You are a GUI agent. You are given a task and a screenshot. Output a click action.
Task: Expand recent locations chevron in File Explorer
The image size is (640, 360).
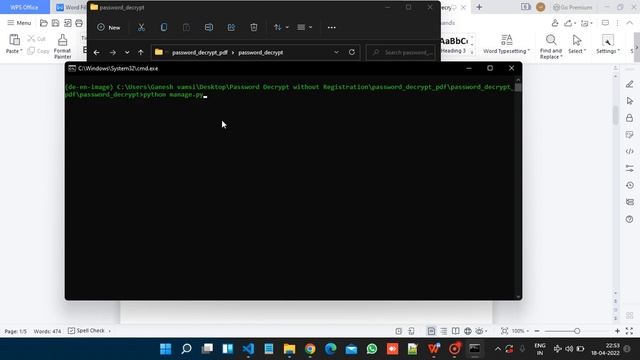pos(127,52)
